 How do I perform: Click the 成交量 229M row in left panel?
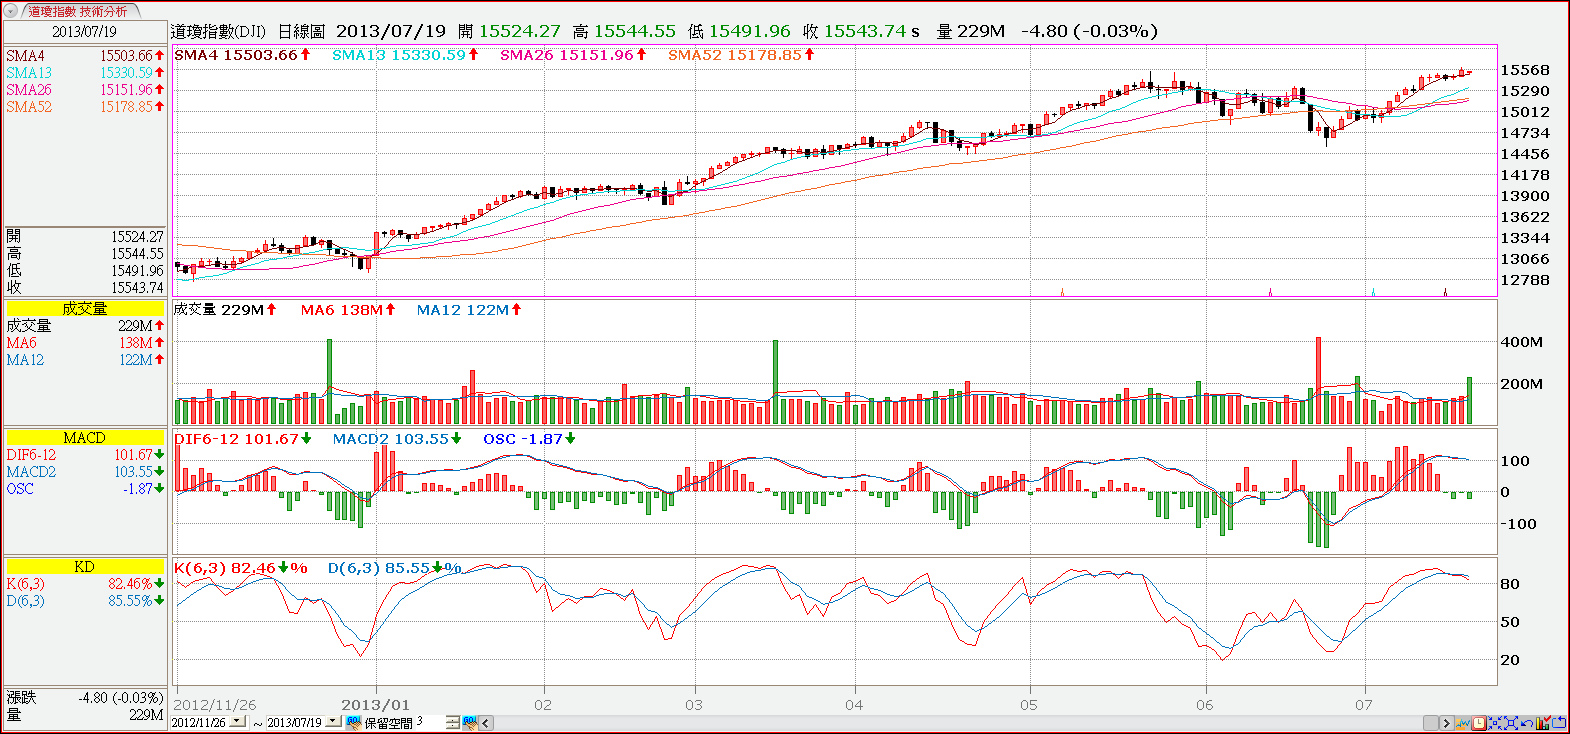click(84, 326)
